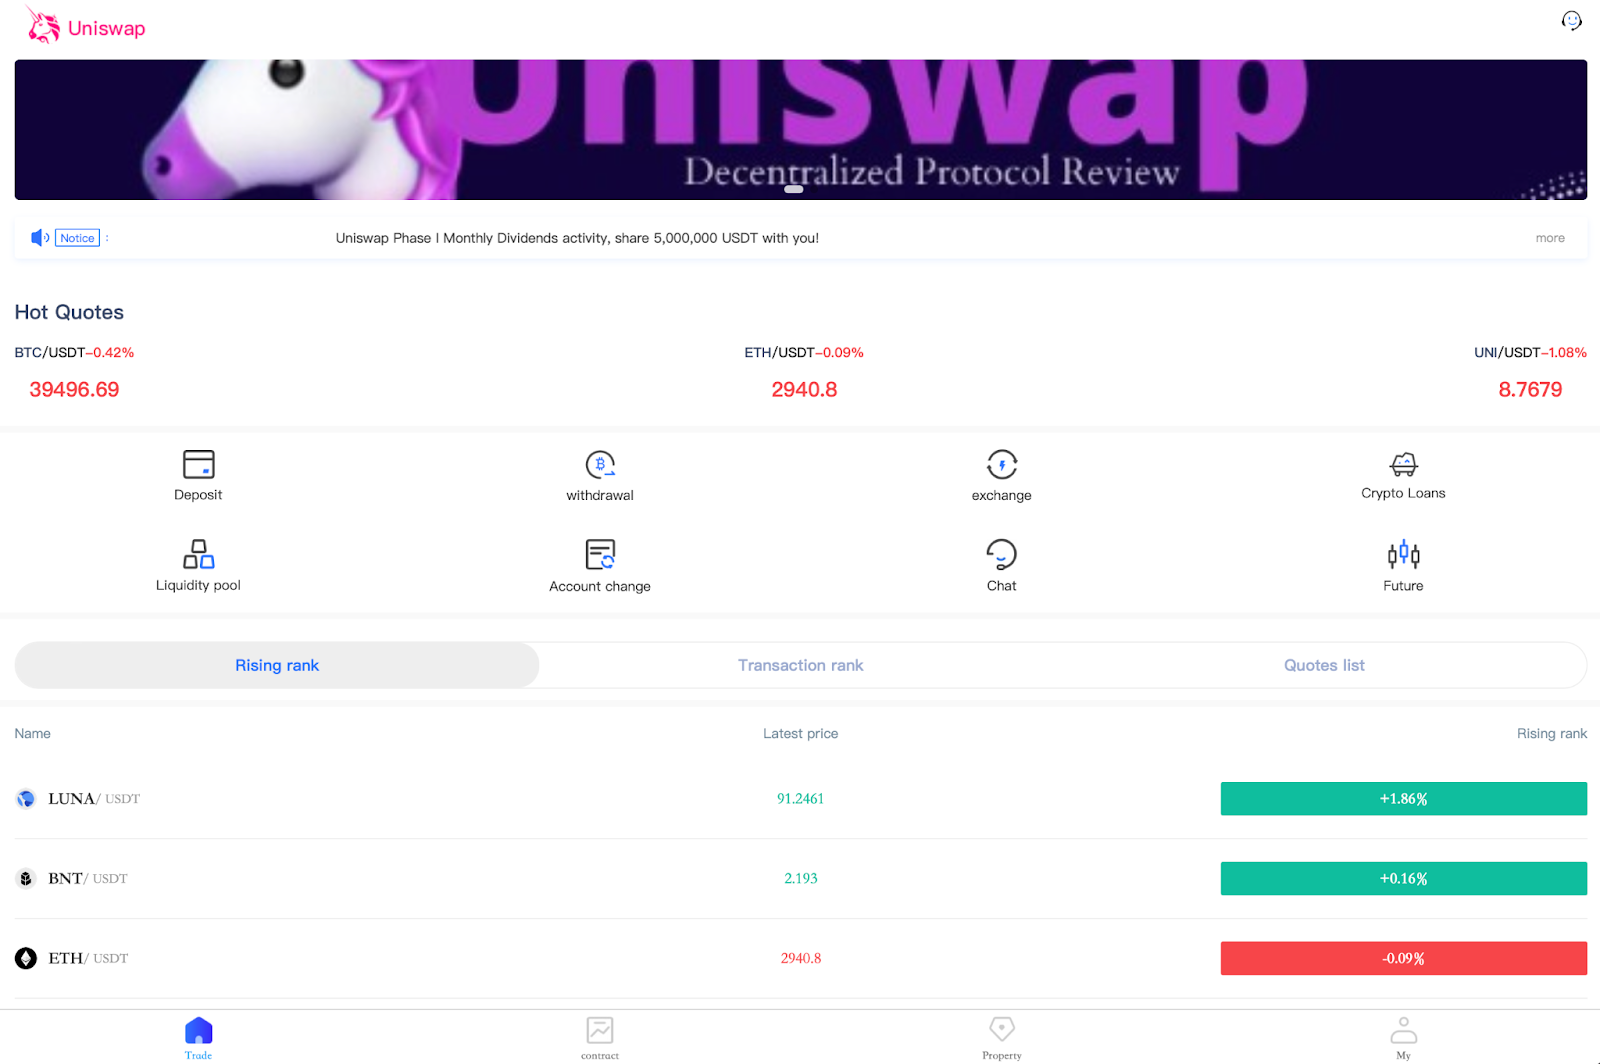Open the exchange swap icon
Image resolution: width=1600 pixels, height=1064 pixels.
1002,464
